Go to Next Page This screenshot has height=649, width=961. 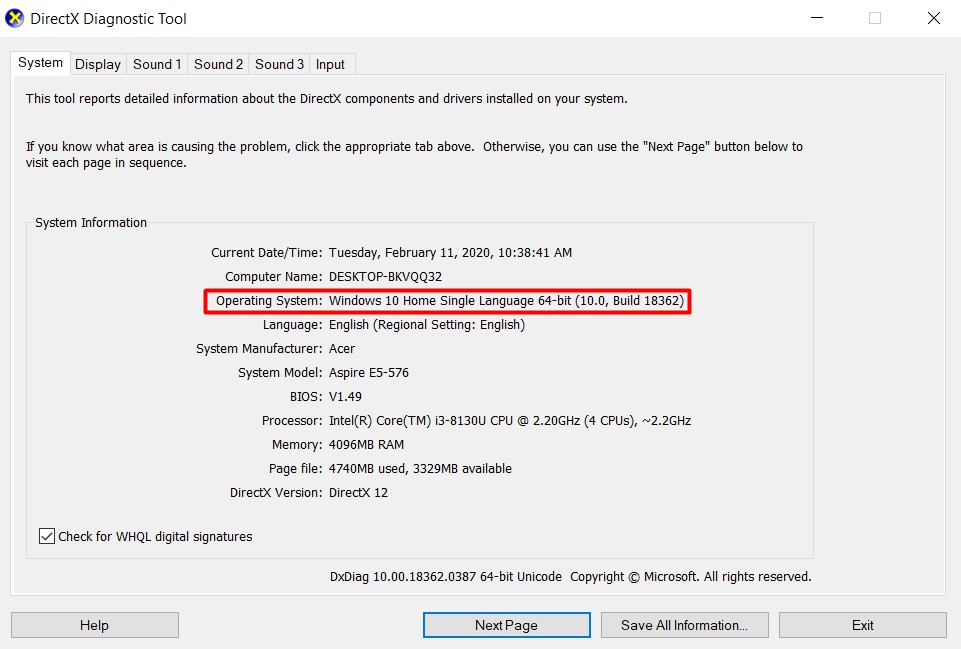tap(506, 625)
